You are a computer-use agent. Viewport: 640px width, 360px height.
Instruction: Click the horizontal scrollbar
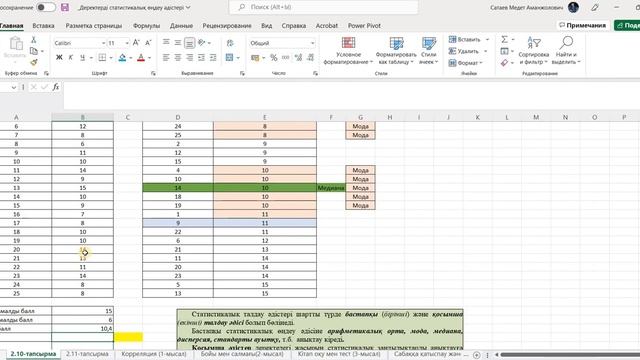pos(569,355)
